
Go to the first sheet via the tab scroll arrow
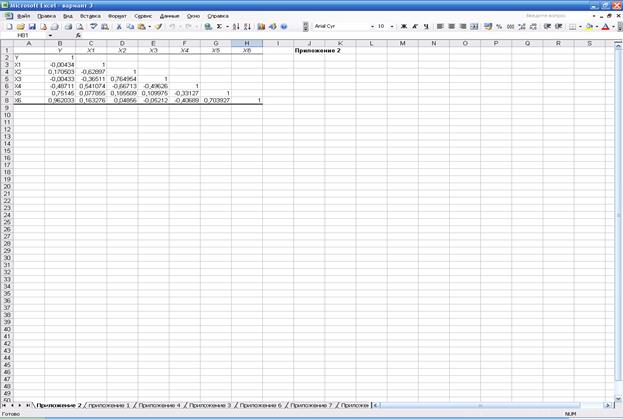click(4, 405)
